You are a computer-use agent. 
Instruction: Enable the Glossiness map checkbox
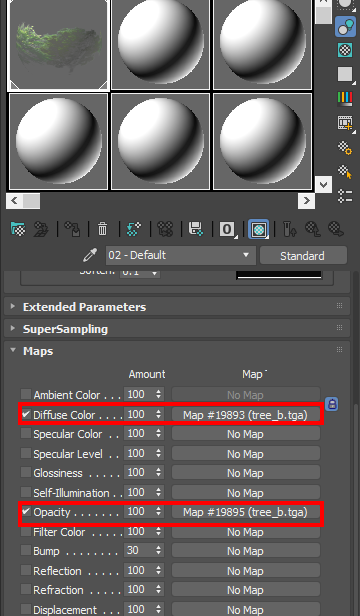pyautogui.click(x=26, y=472)
